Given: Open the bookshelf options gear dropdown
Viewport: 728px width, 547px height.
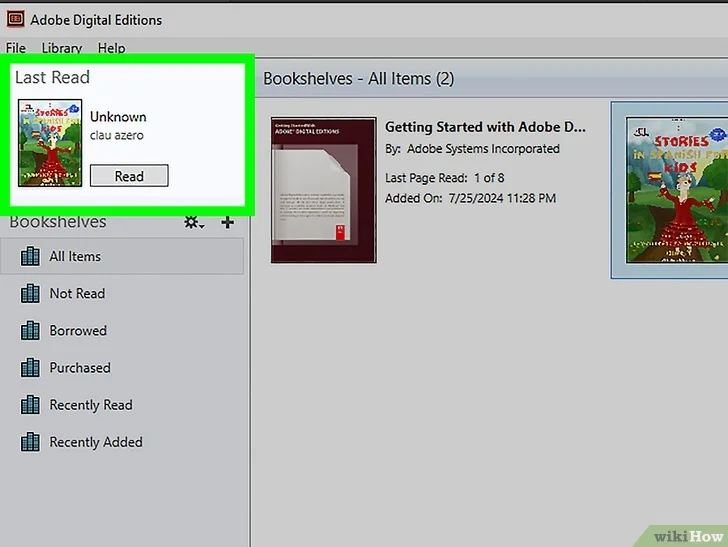Looking at the screenshot, I should tap(194, 222).
